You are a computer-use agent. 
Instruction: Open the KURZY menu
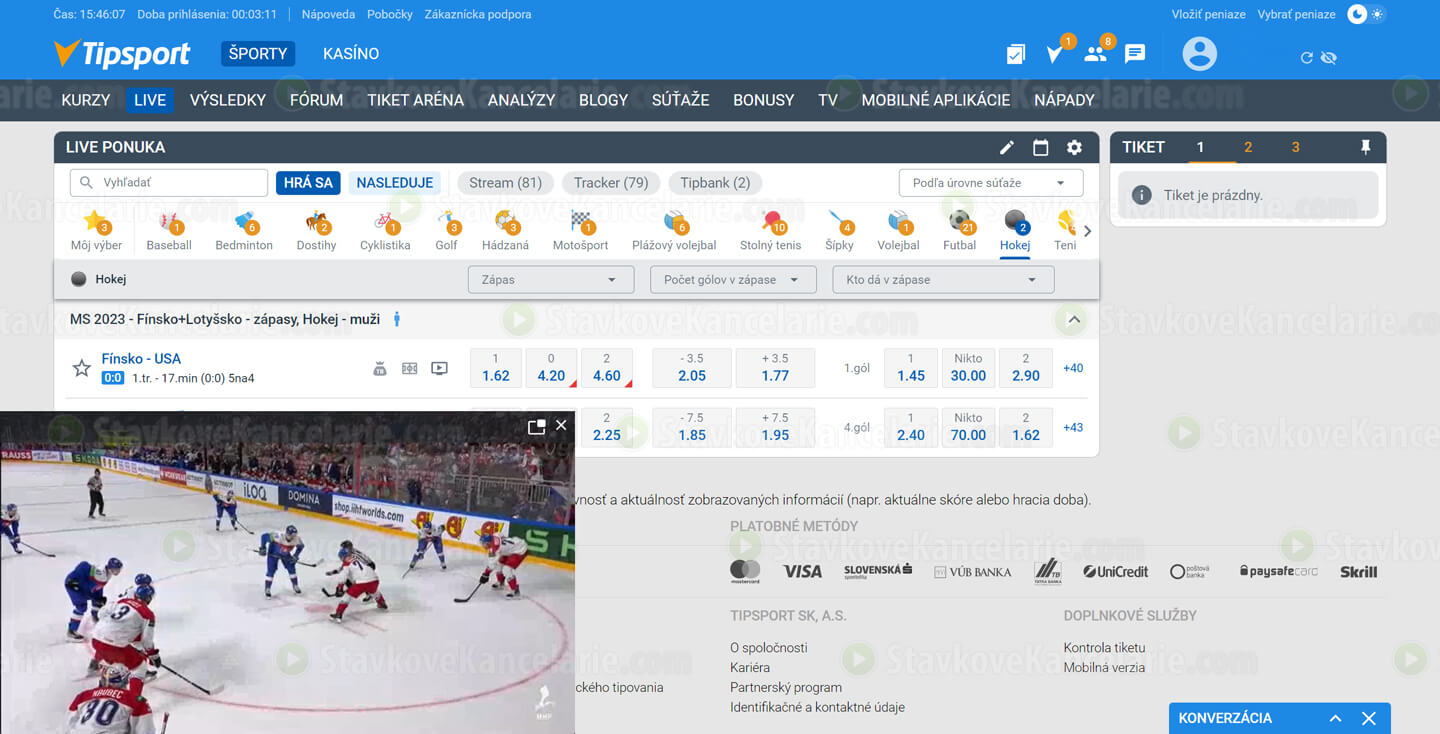click(x=85, y=100)
